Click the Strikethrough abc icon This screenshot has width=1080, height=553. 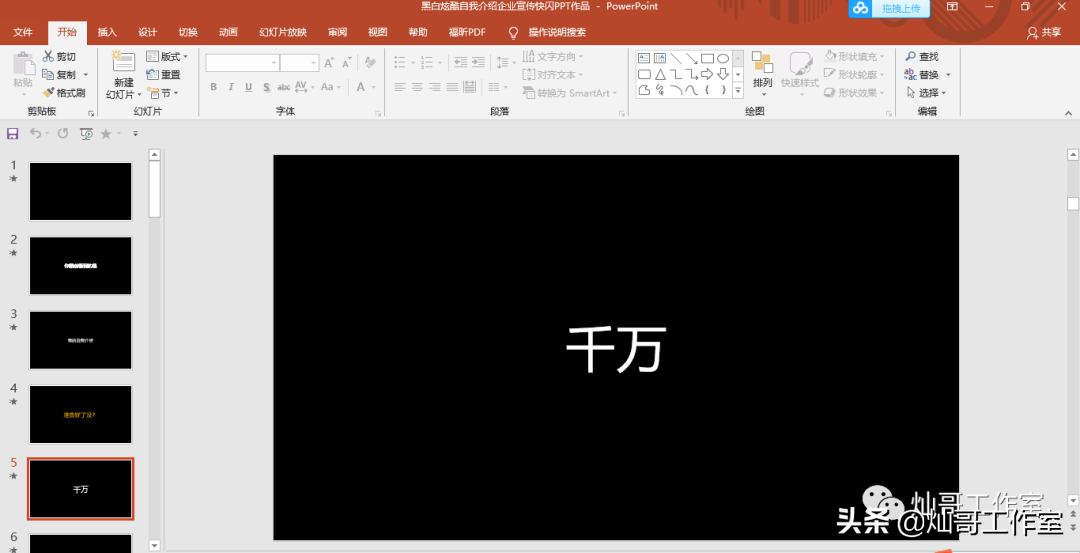(284, 87)
